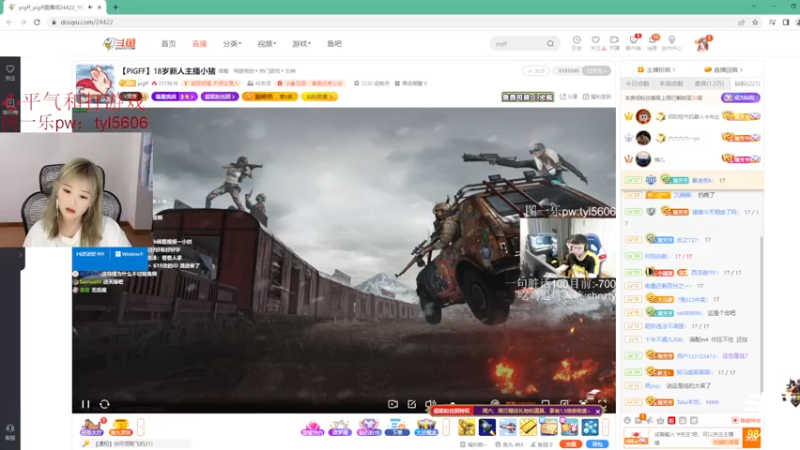This screenshot has height=450, width=800.
Task: Select the airplane gift icon
Action: tap(508, 427)
